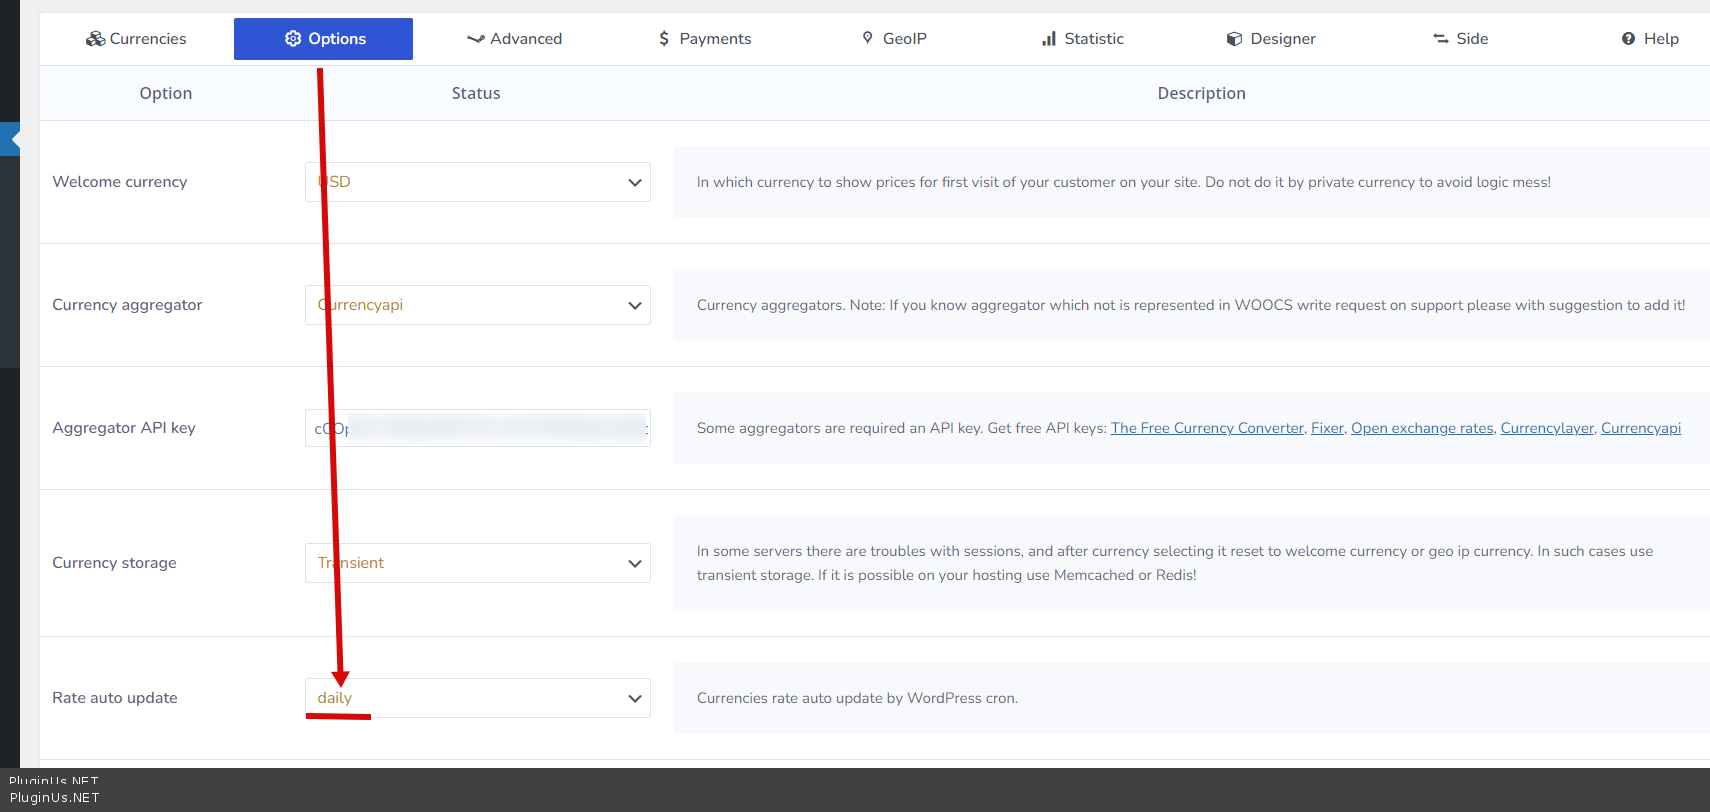
Task: Click the GeoIP map pin icon
Action: pos(867,38)
